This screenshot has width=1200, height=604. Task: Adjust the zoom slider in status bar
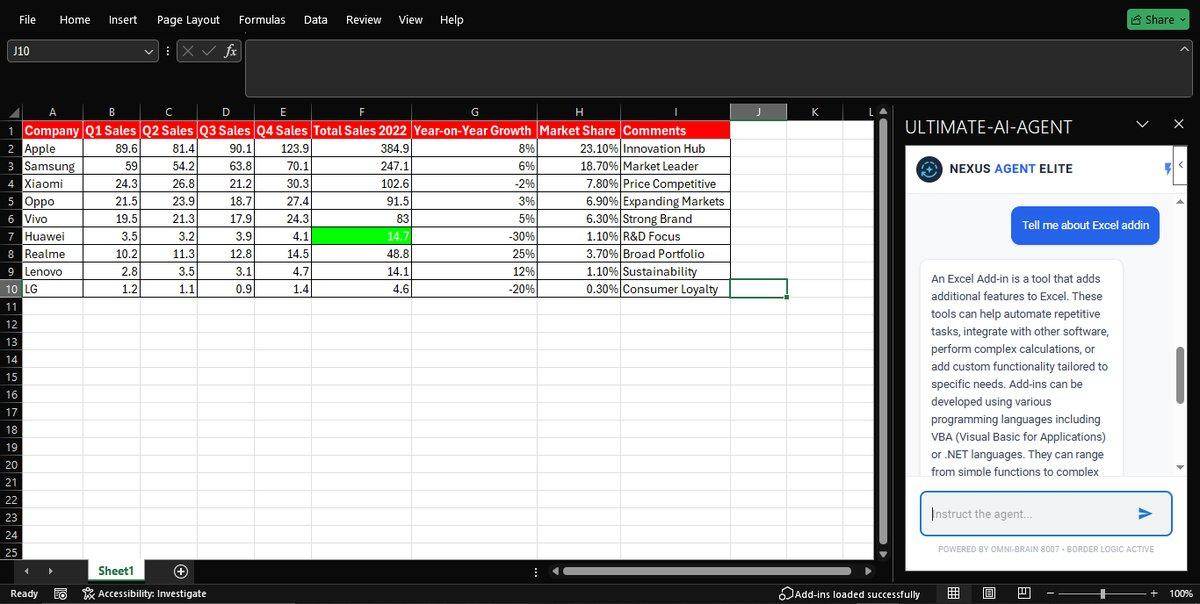click(1103, 594)
